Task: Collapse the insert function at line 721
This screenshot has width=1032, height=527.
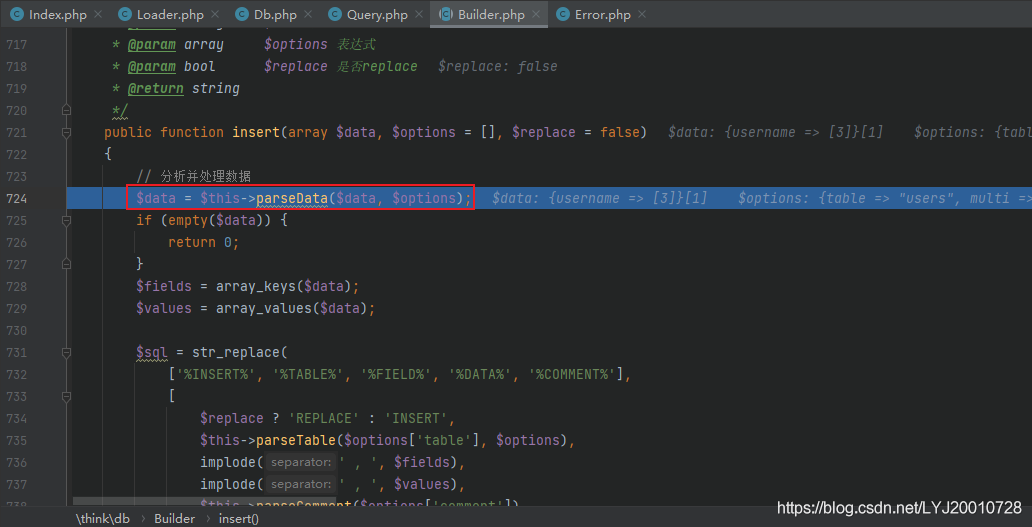Action: pyautogui.click(x=66, y=132)
